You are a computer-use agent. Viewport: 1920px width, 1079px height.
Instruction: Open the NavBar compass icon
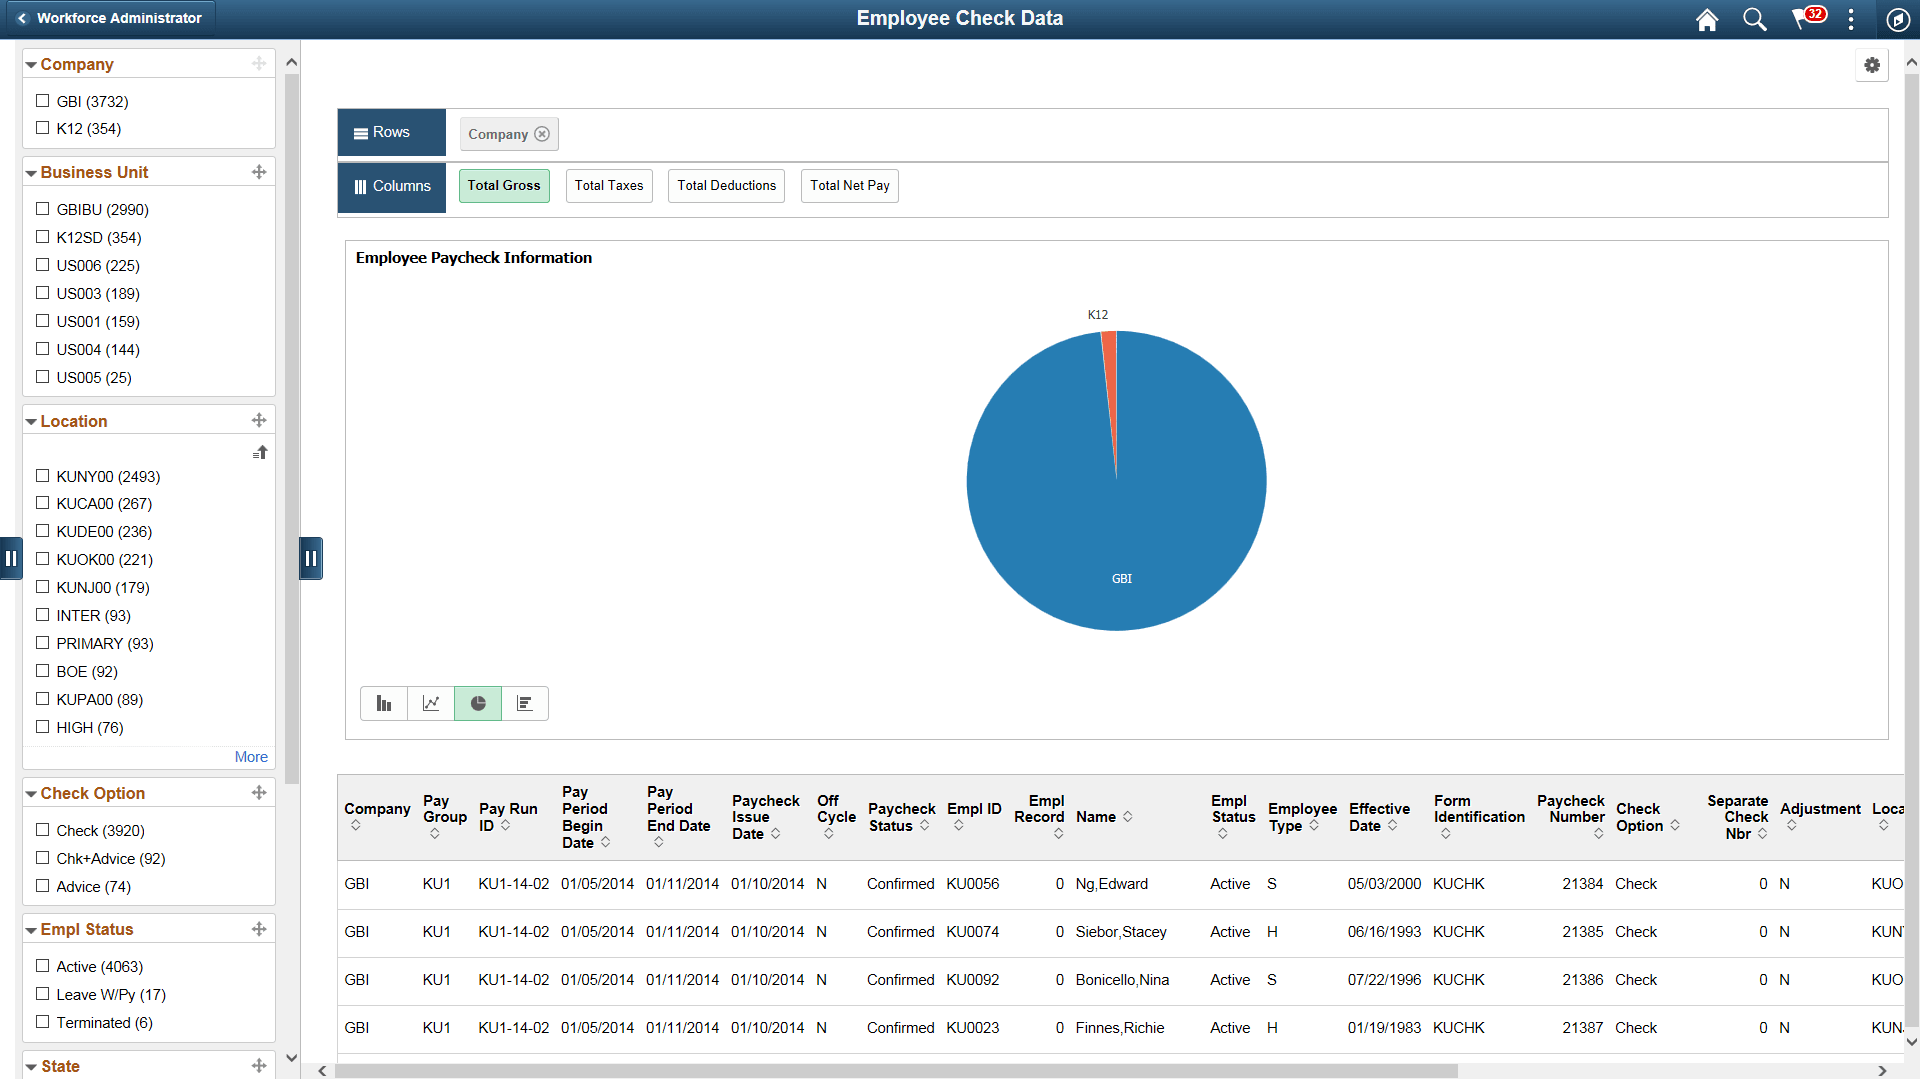[1899, 19]
